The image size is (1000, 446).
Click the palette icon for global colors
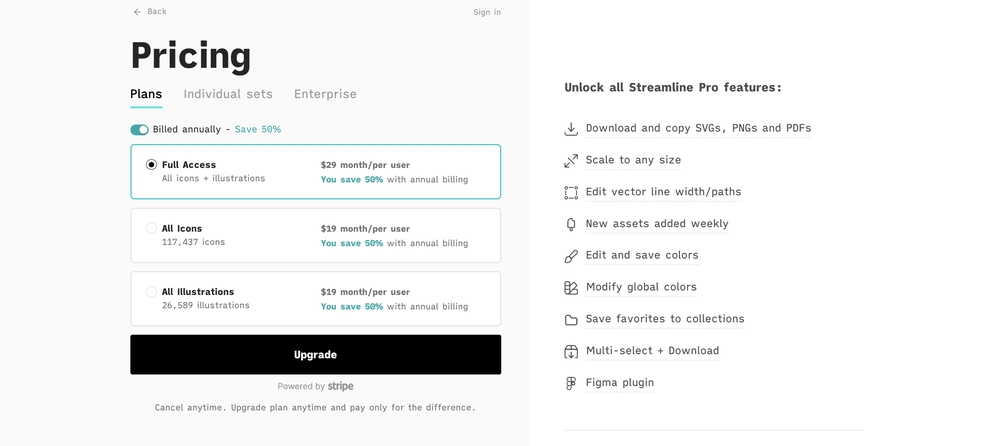571,288
